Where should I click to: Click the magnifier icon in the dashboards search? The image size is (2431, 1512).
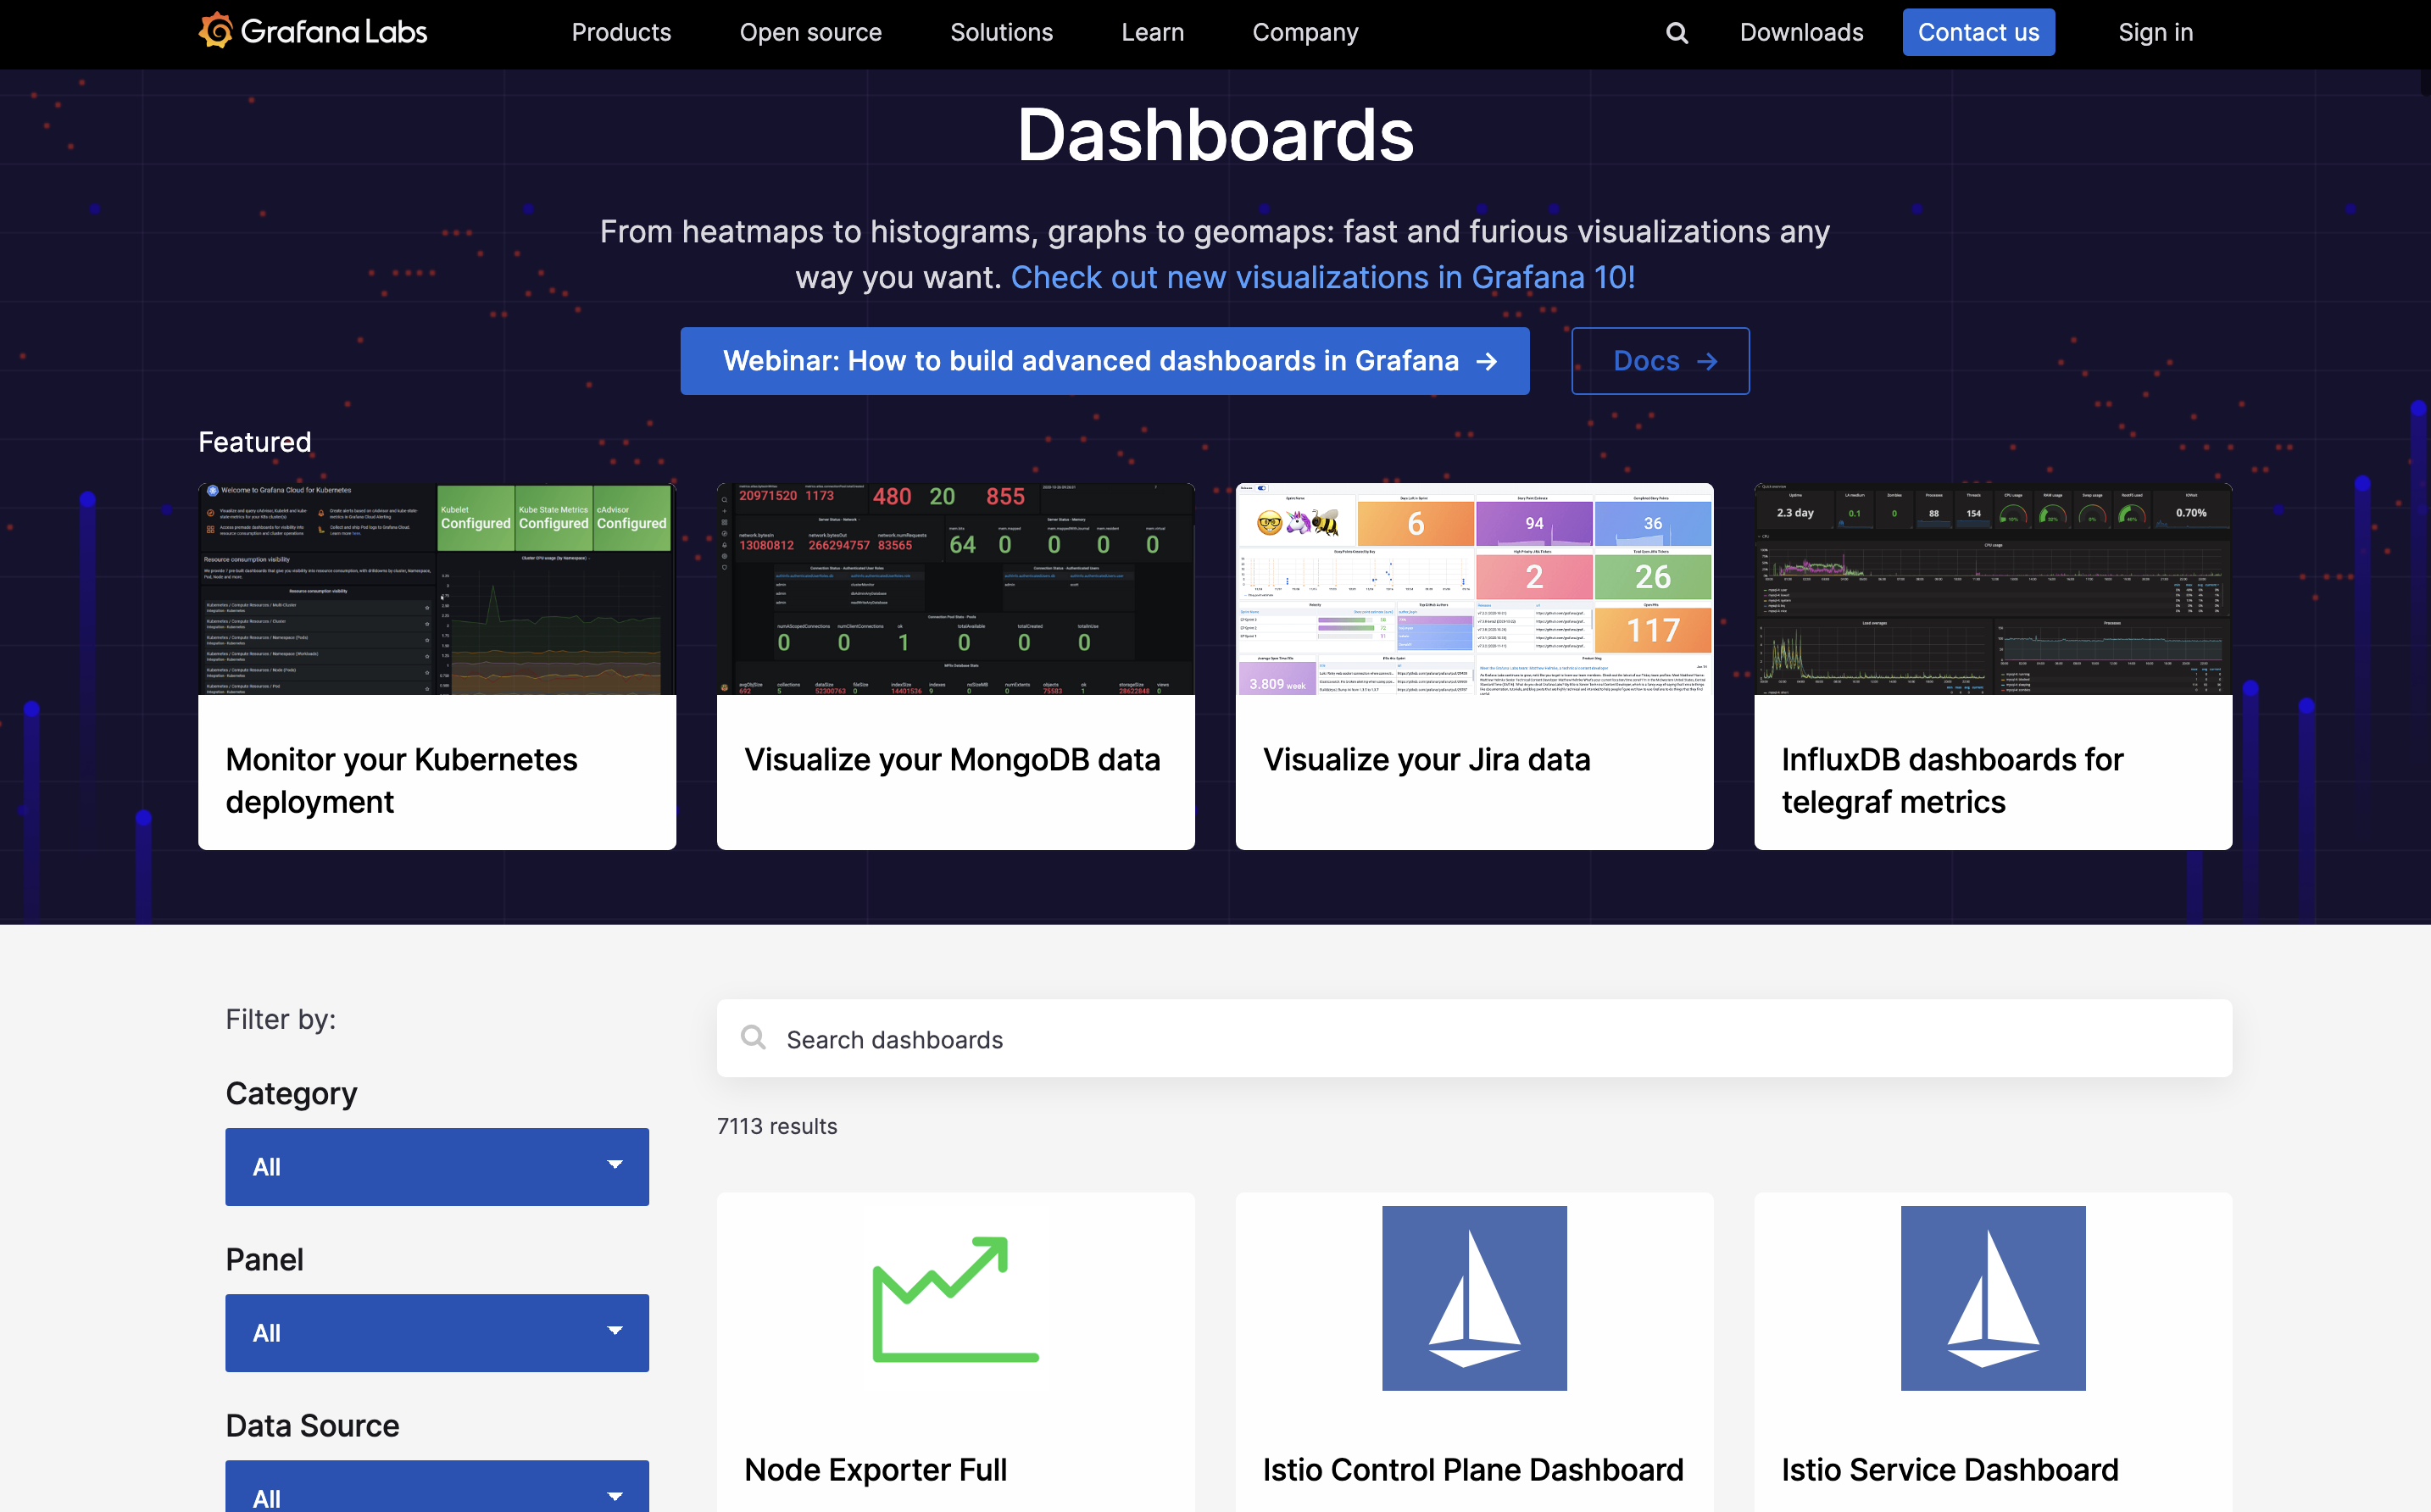pyautogui.click(x=753, y=1038)
